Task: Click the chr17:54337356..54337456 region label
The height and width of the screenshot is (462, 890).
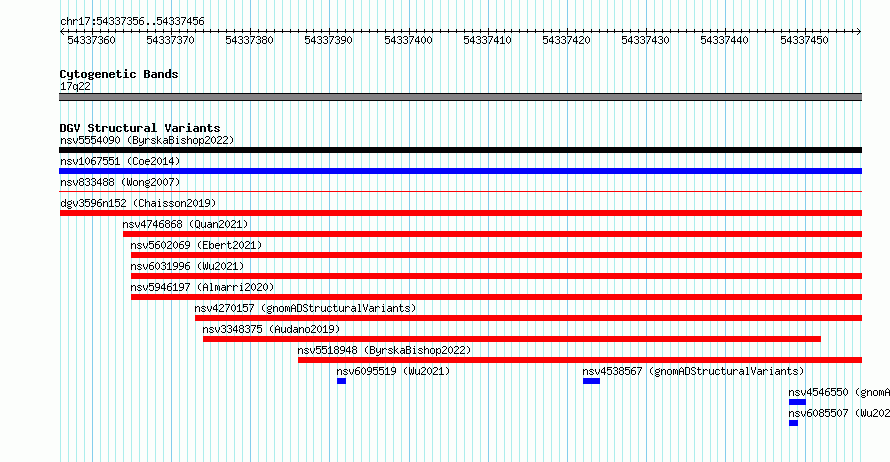Action: (132, 21)
